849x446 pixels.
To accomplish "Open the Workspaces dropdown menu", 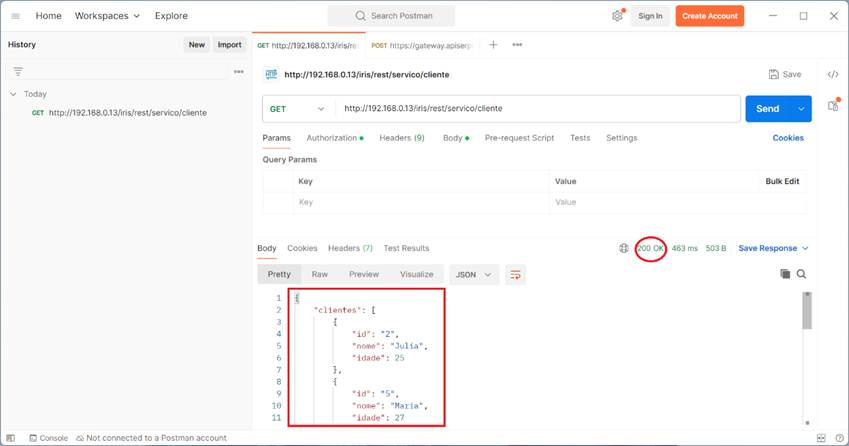I will pos(108,16).
